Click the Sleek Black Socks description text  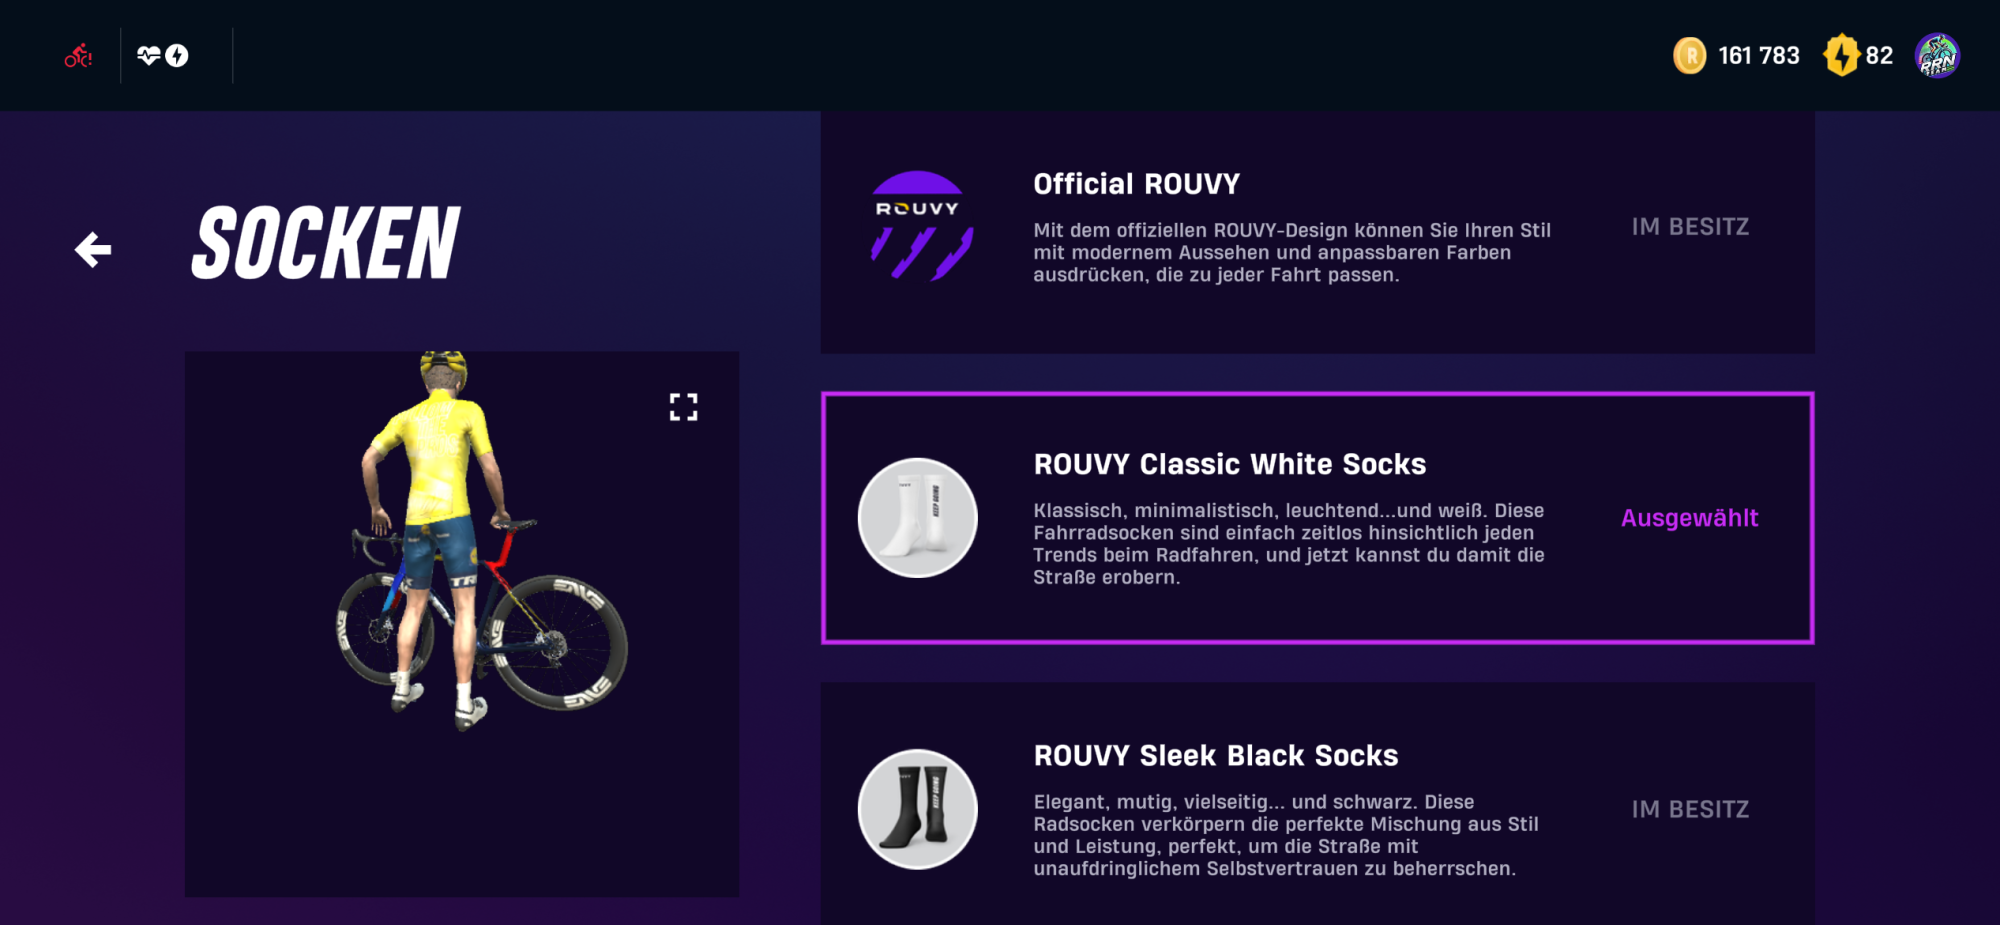tap(1285, 835)
